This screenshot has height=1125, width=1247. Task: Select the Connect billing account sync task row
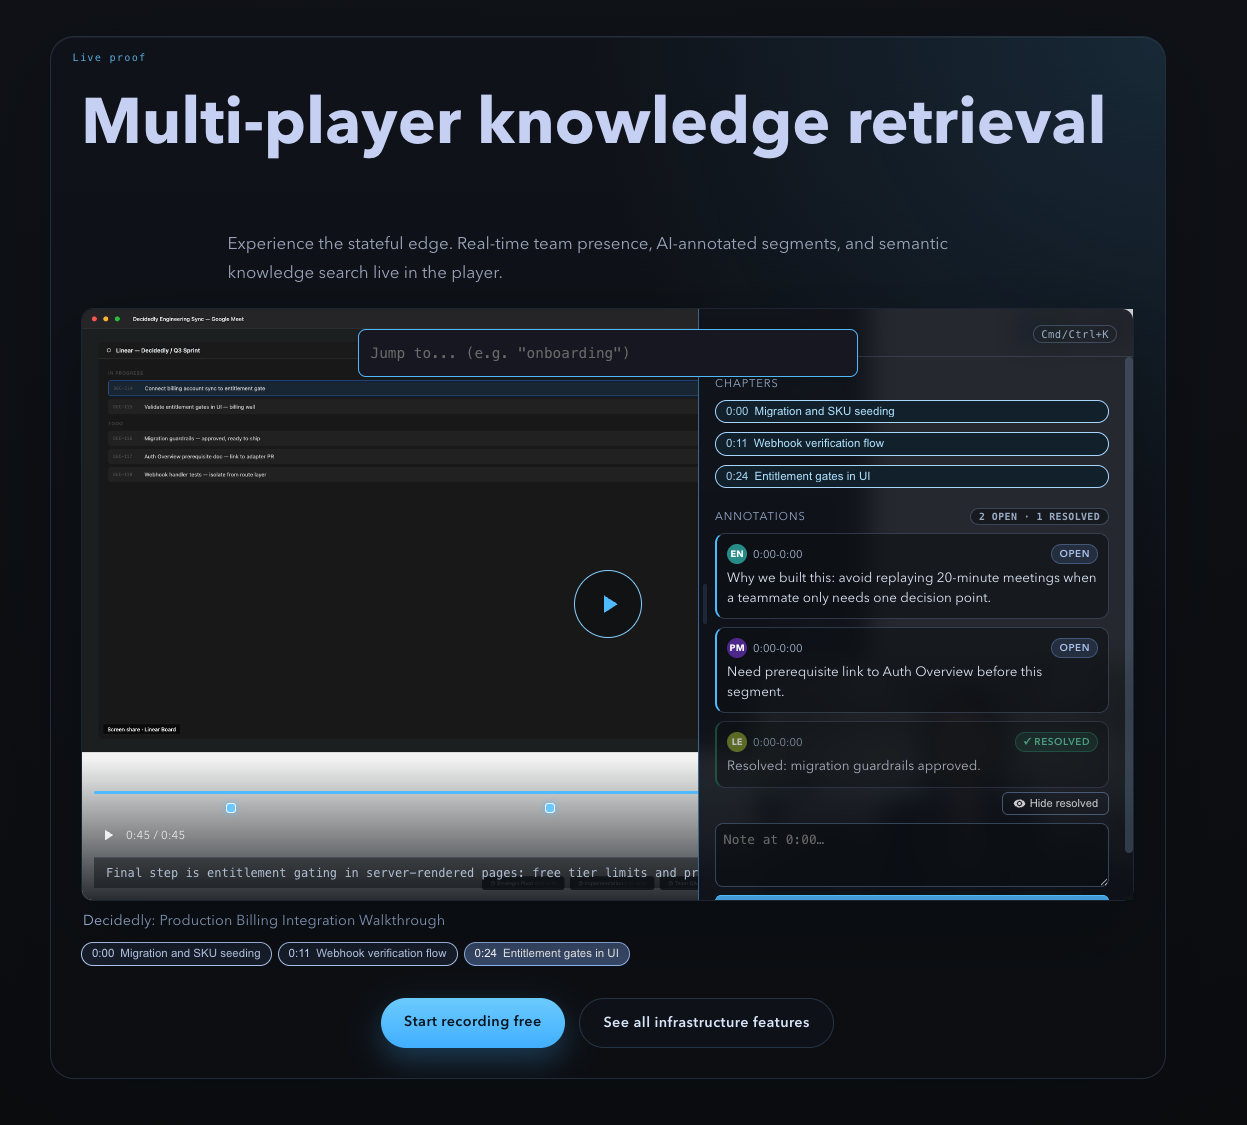click(400, 389)
